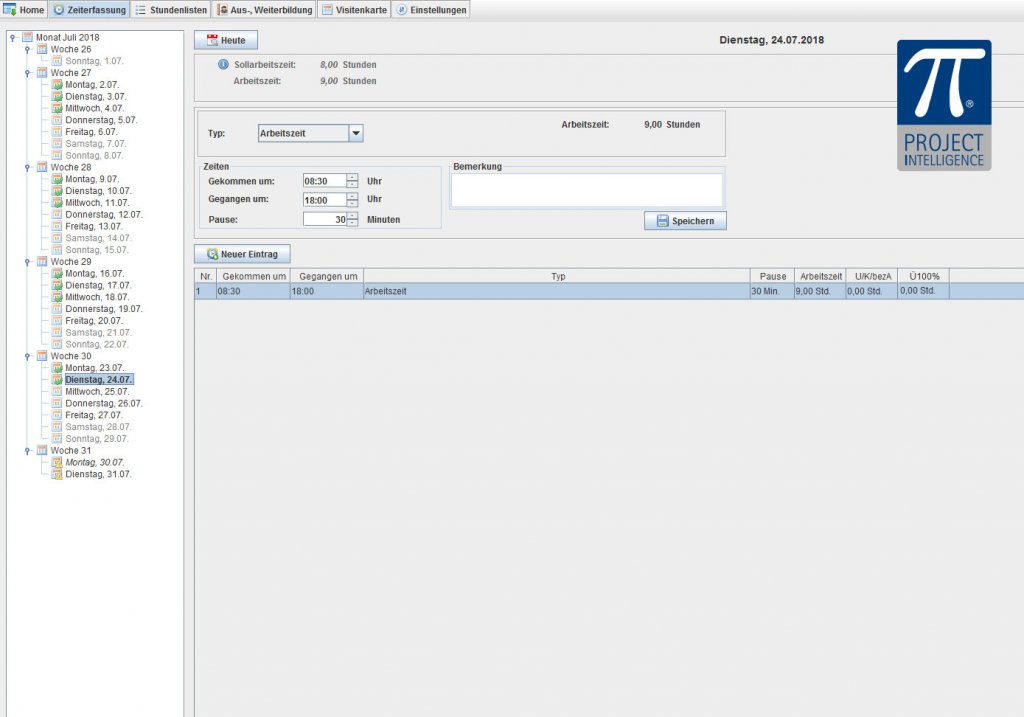Click the calendar icon of Mittwoch, 4.07.
The height and width of the screenshot is (717, 1024).
57,108
